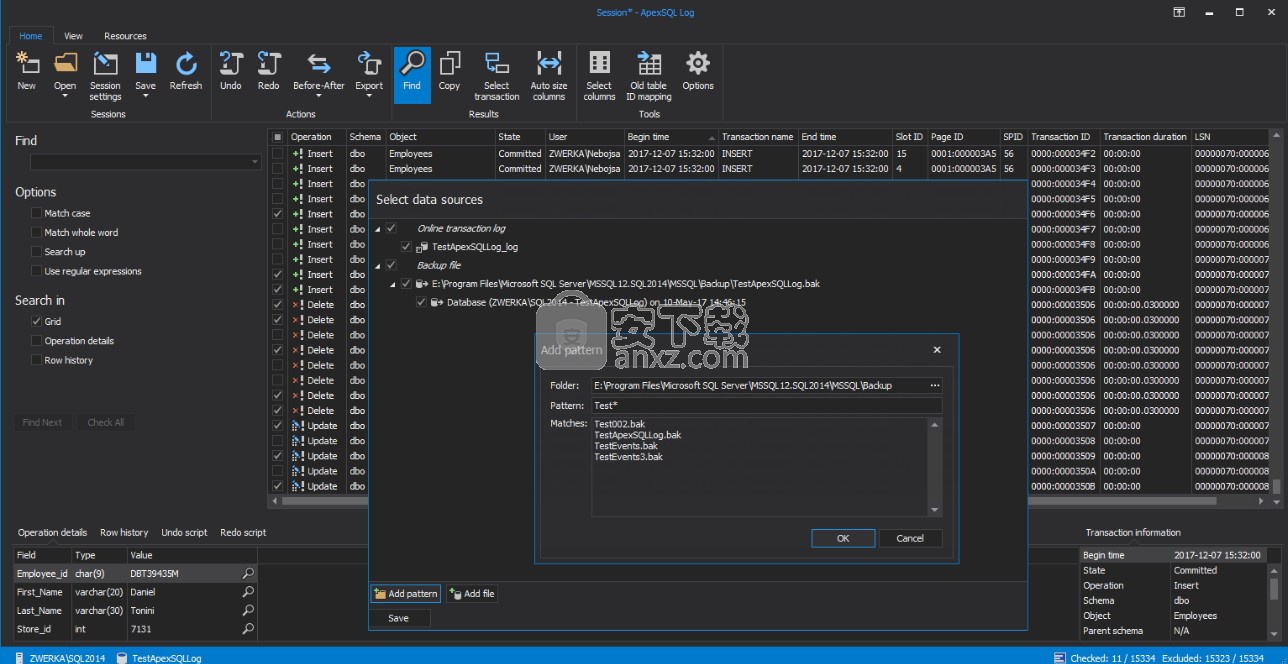Show the Operation details tab
1288x664 pixels.
pos(53,533)
